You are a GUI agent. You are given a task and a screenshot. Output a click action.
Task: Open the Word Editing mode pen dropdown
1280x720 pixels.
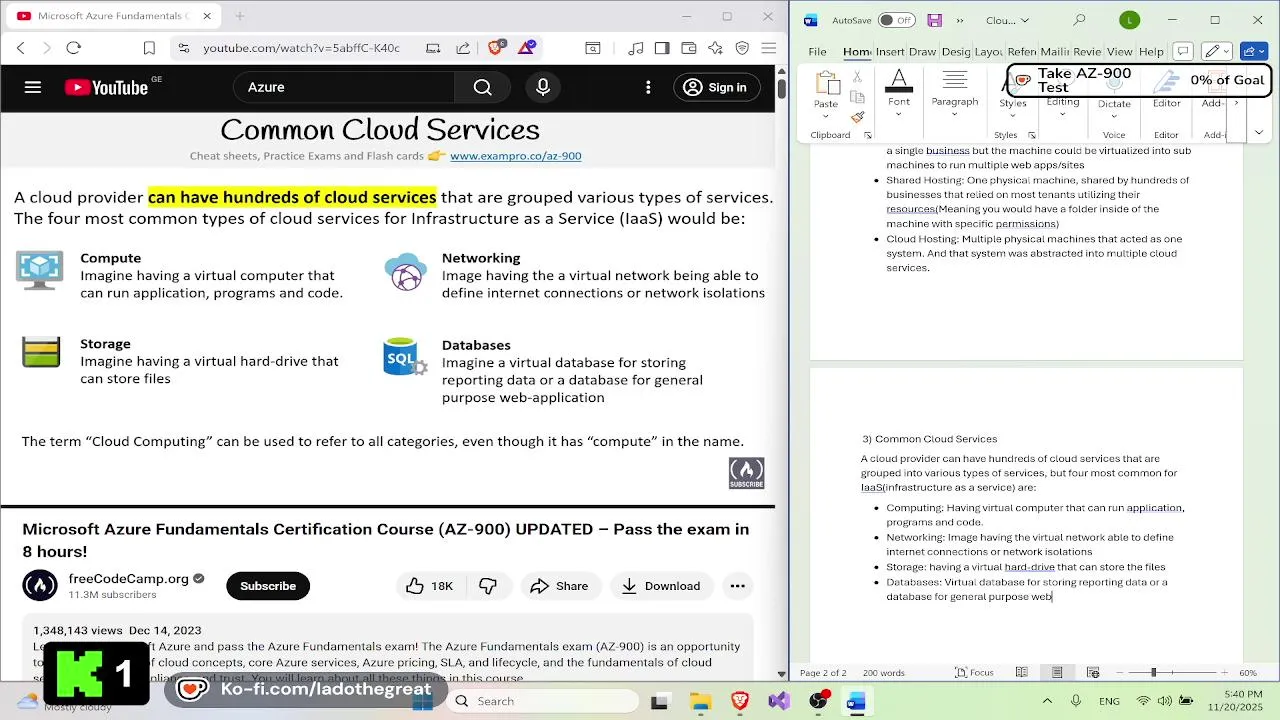(x=1217, y=51)
